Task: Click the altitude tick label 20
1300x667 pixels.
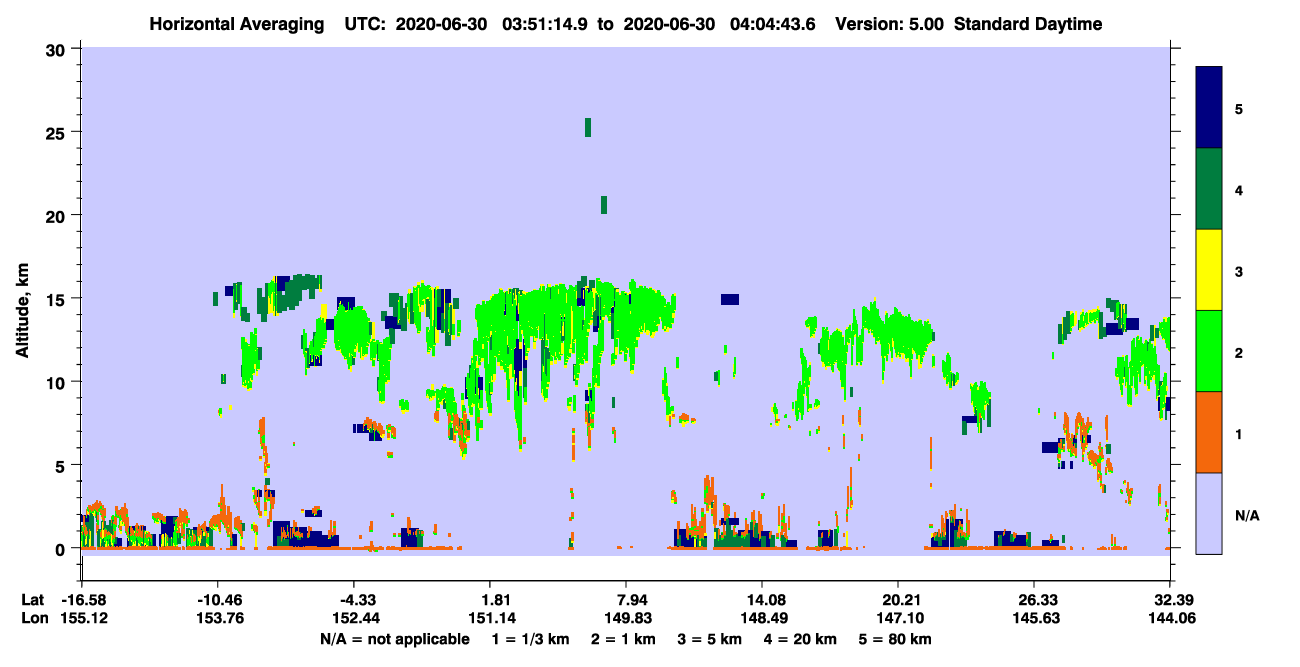Action: 57,215
